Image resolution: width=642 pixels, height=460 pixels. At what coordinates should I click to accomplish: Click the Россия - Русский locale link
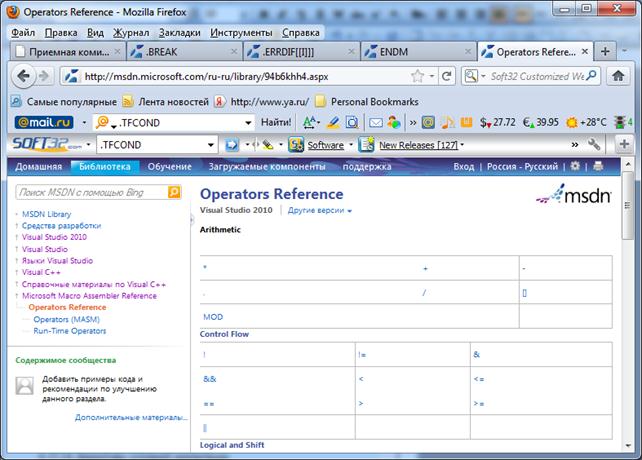pyautogui.click(x=522, y=166)
